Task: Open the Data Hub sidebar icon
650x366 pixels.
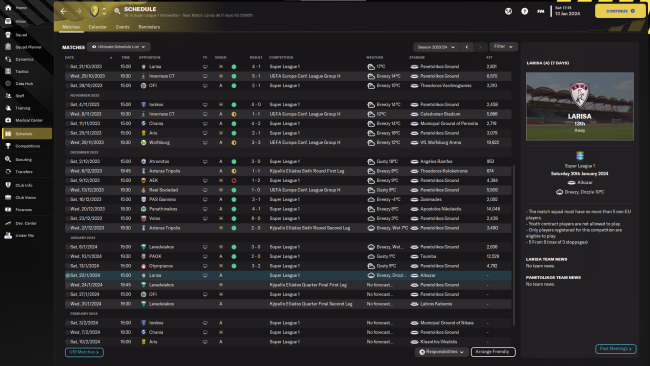Action: pos(8,83)
